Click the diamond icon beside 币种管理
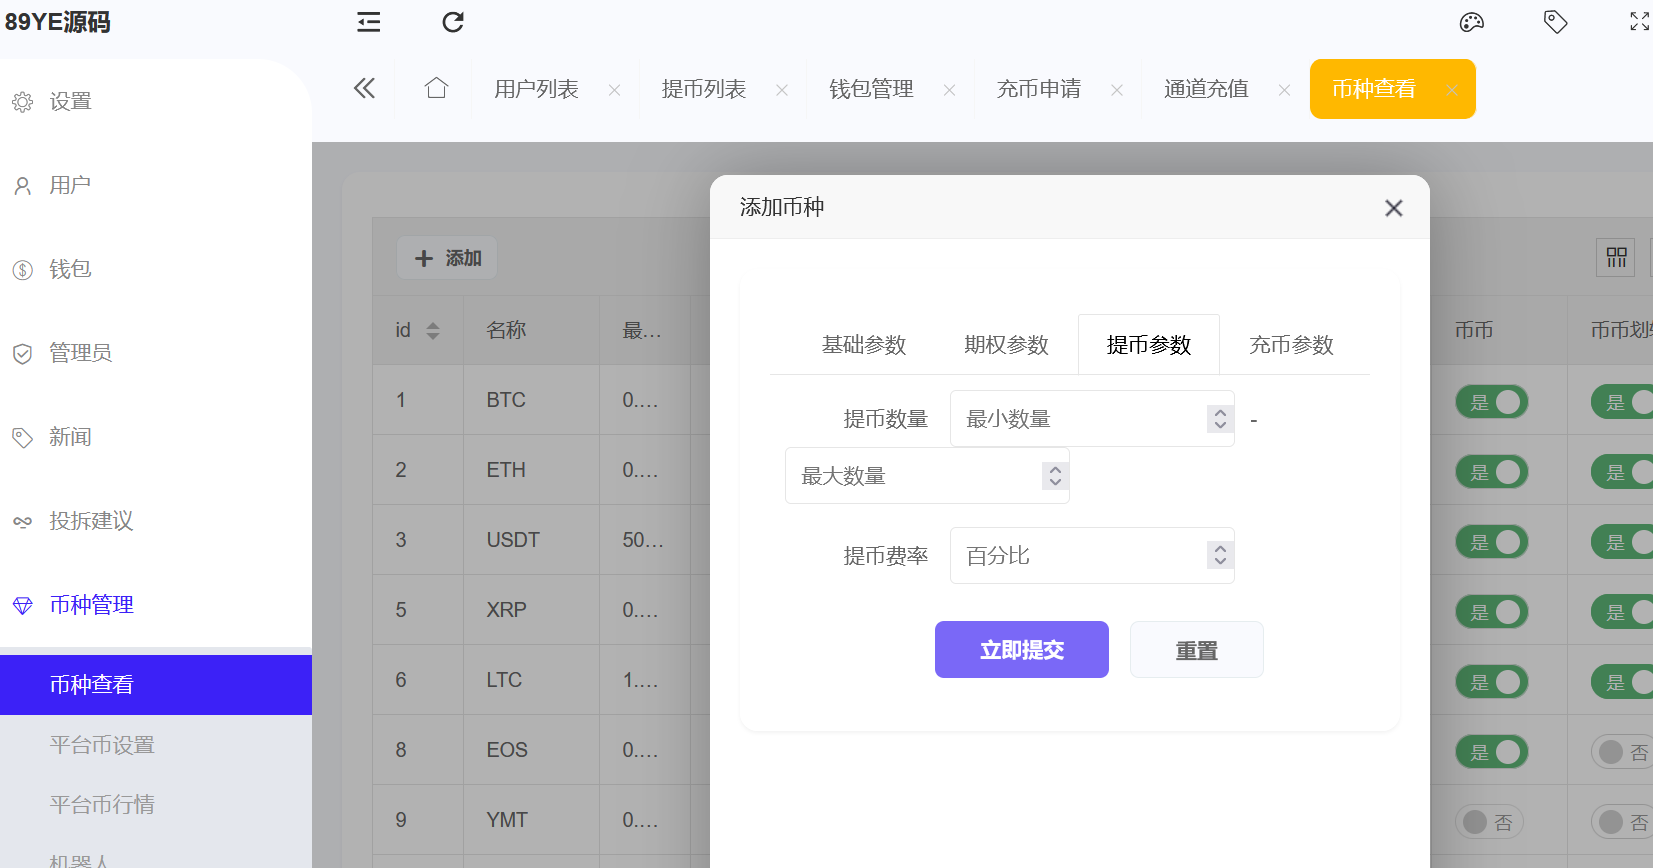 22,606
